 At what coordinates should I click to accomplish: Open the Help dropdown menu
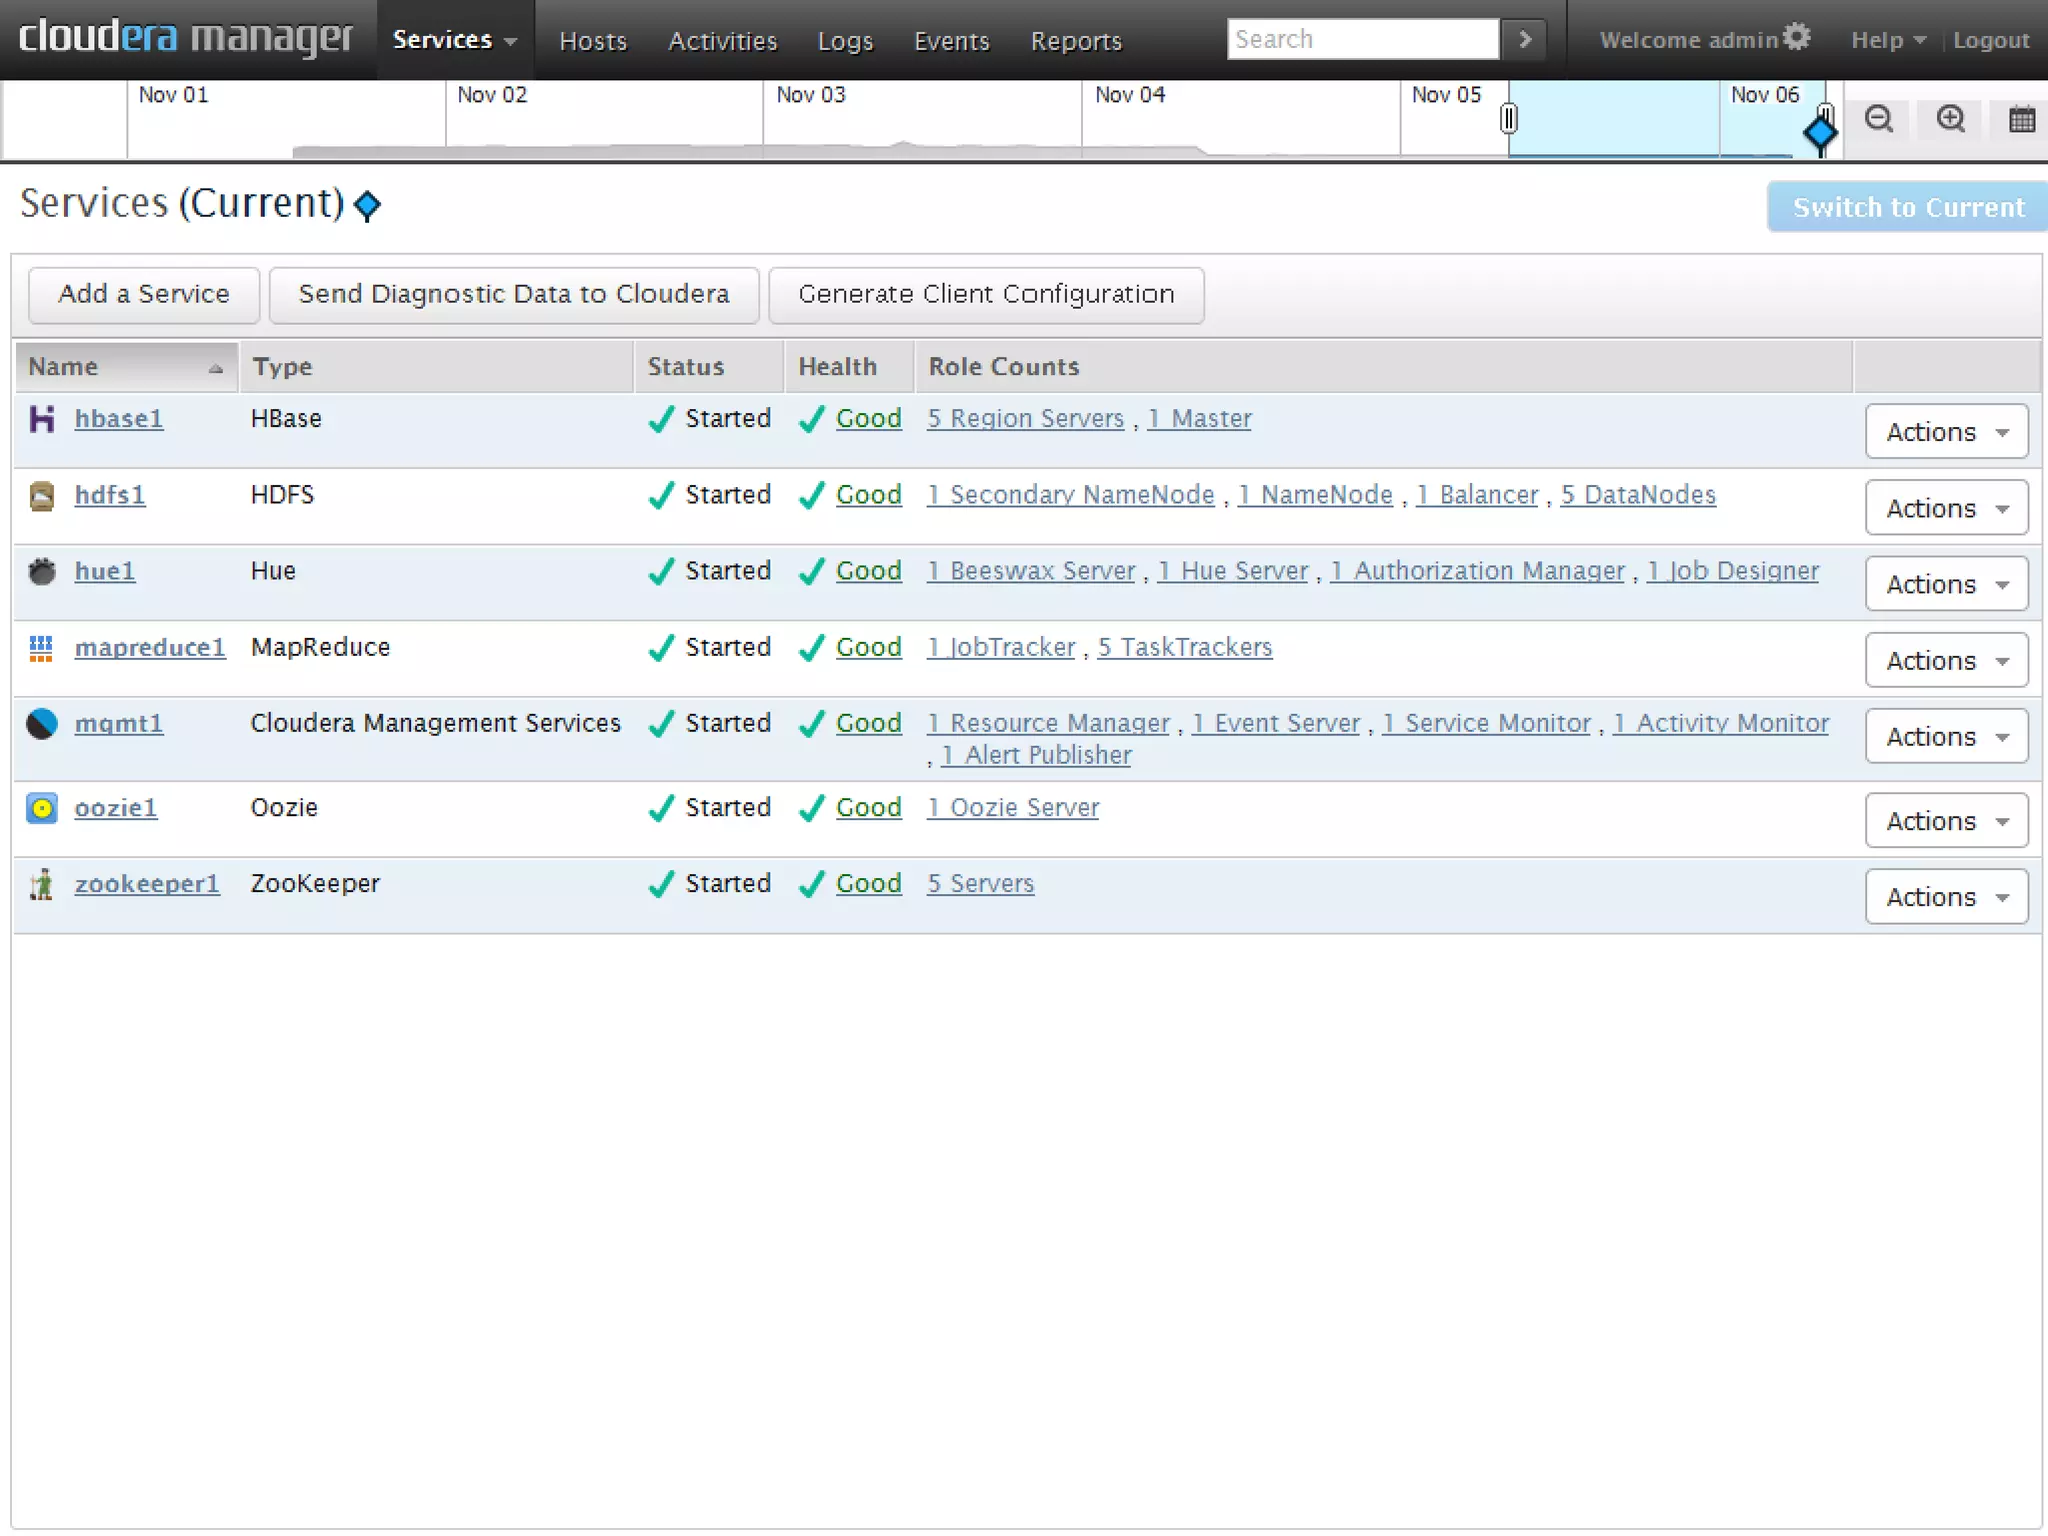pyautogui.click(x=1887, y=40)
